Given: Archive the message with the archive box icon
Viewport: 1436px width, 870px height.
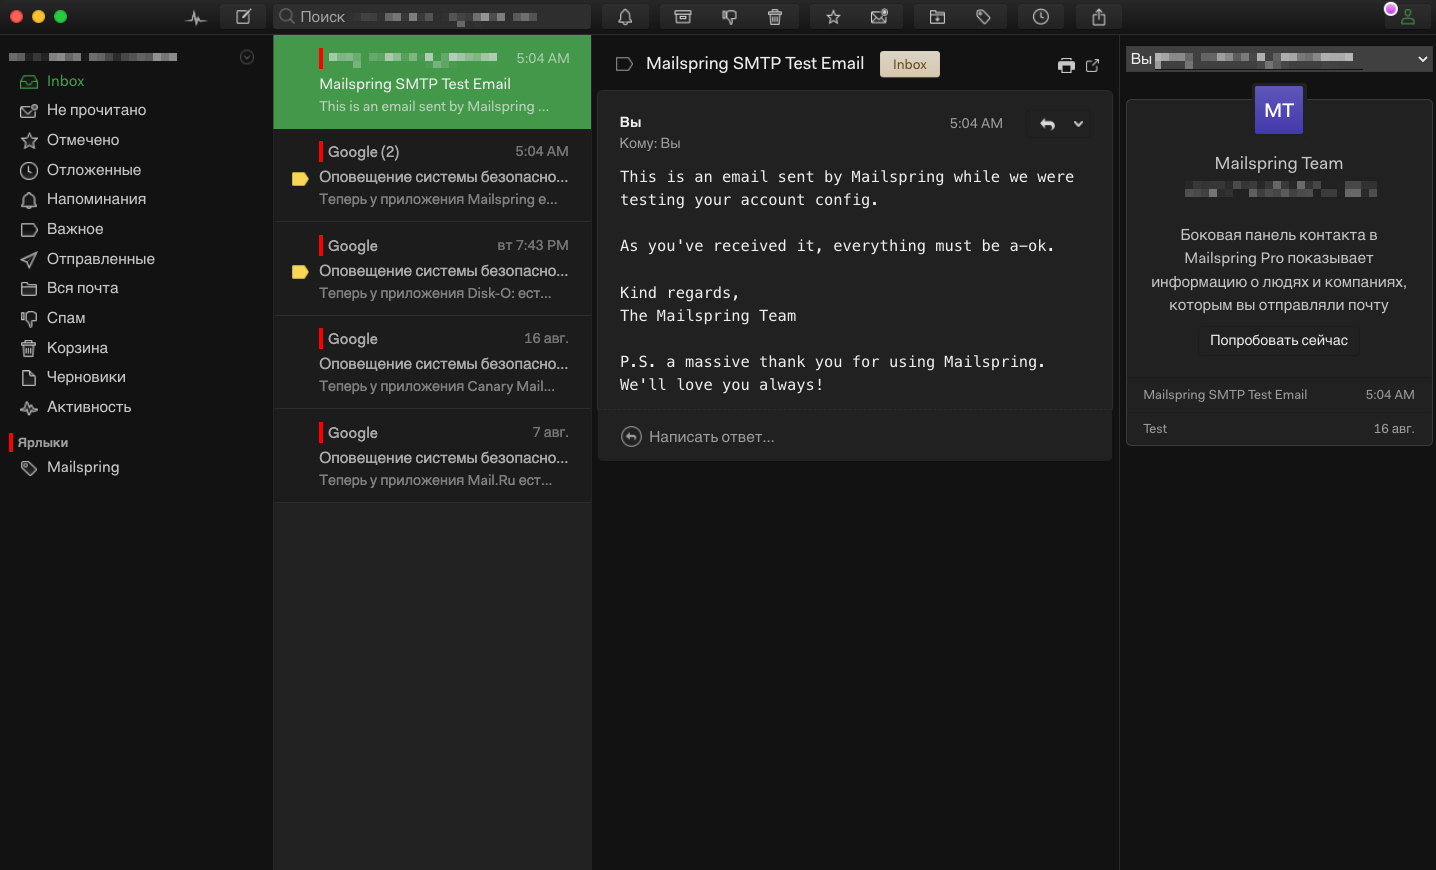Looking at the screenshot, I should pyautogui.click(x=683, y=17).
